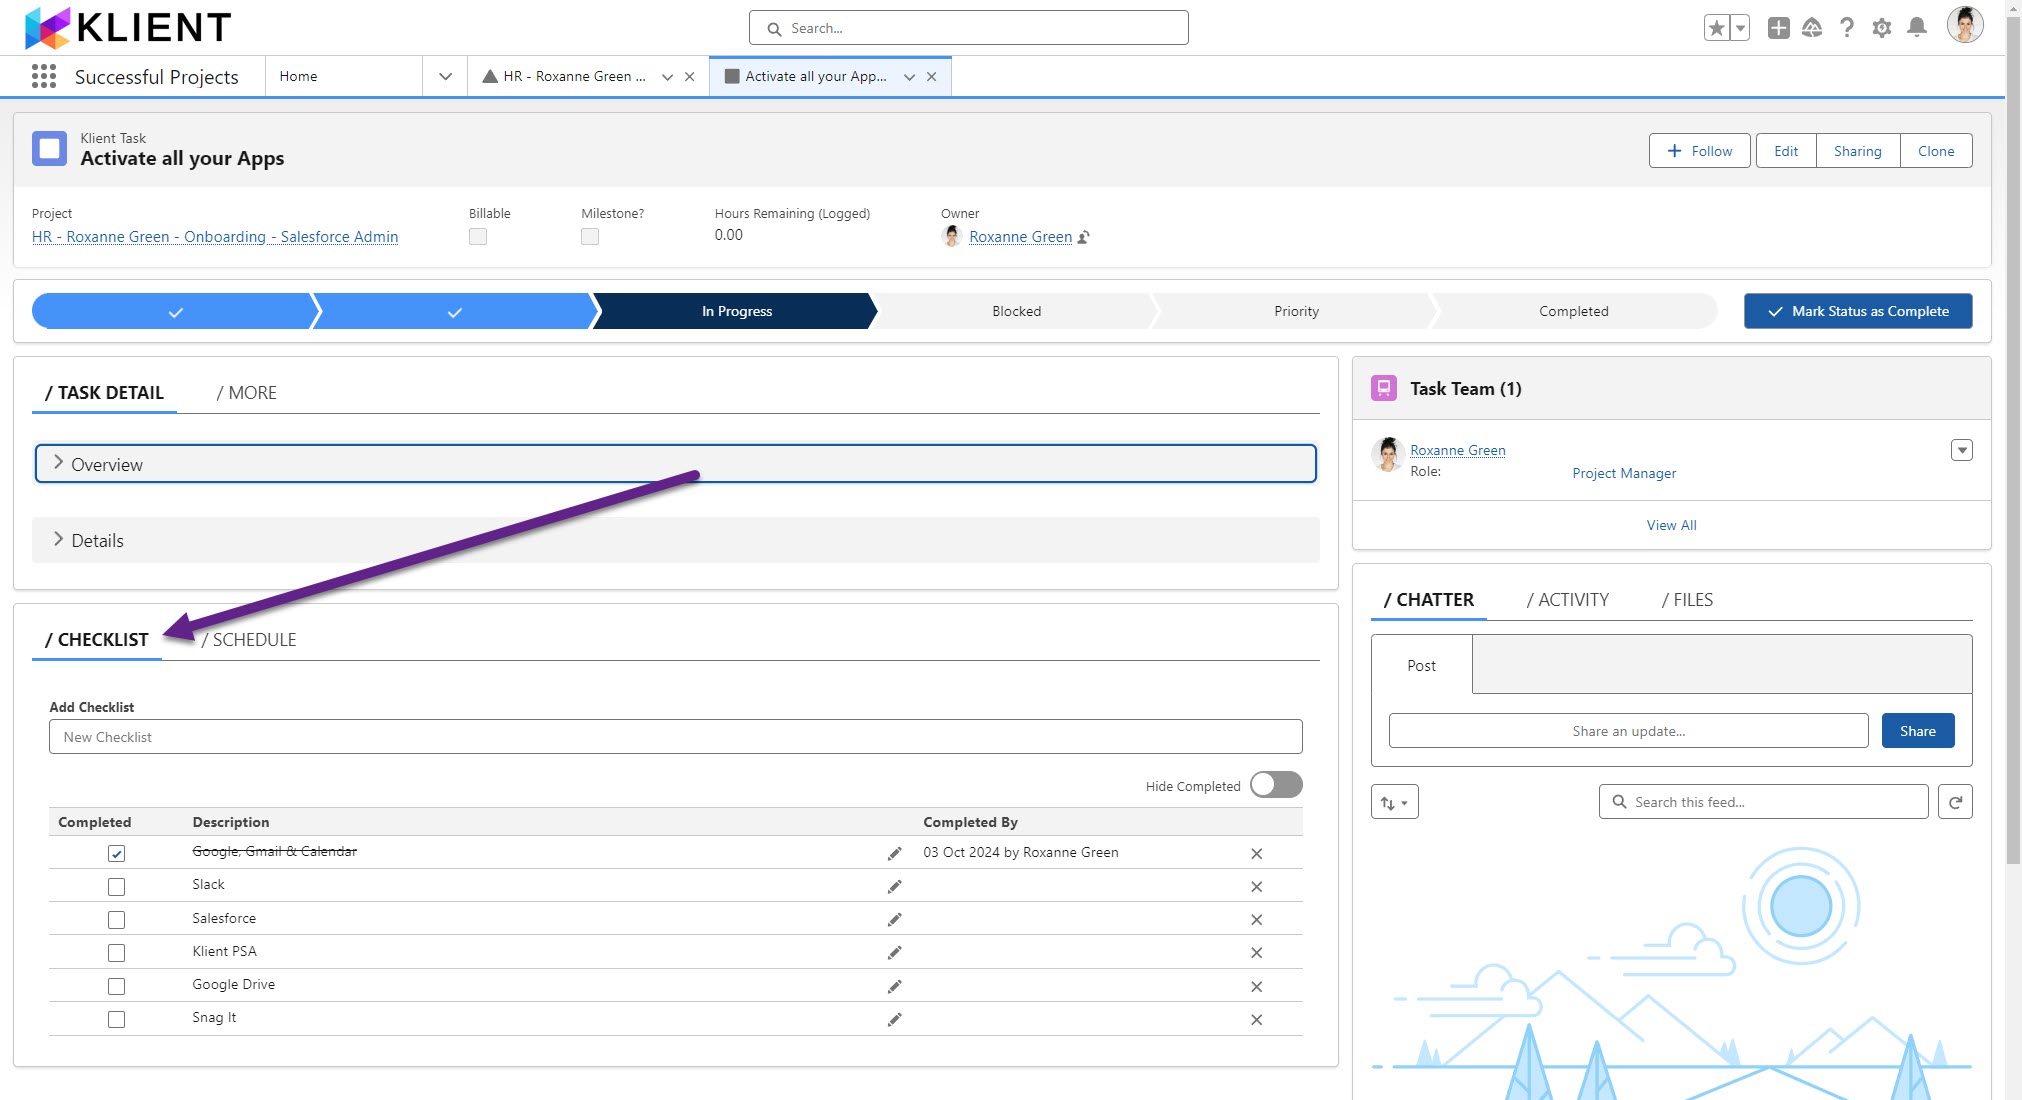
Task: Click the Follow button
Action: 1699,151
